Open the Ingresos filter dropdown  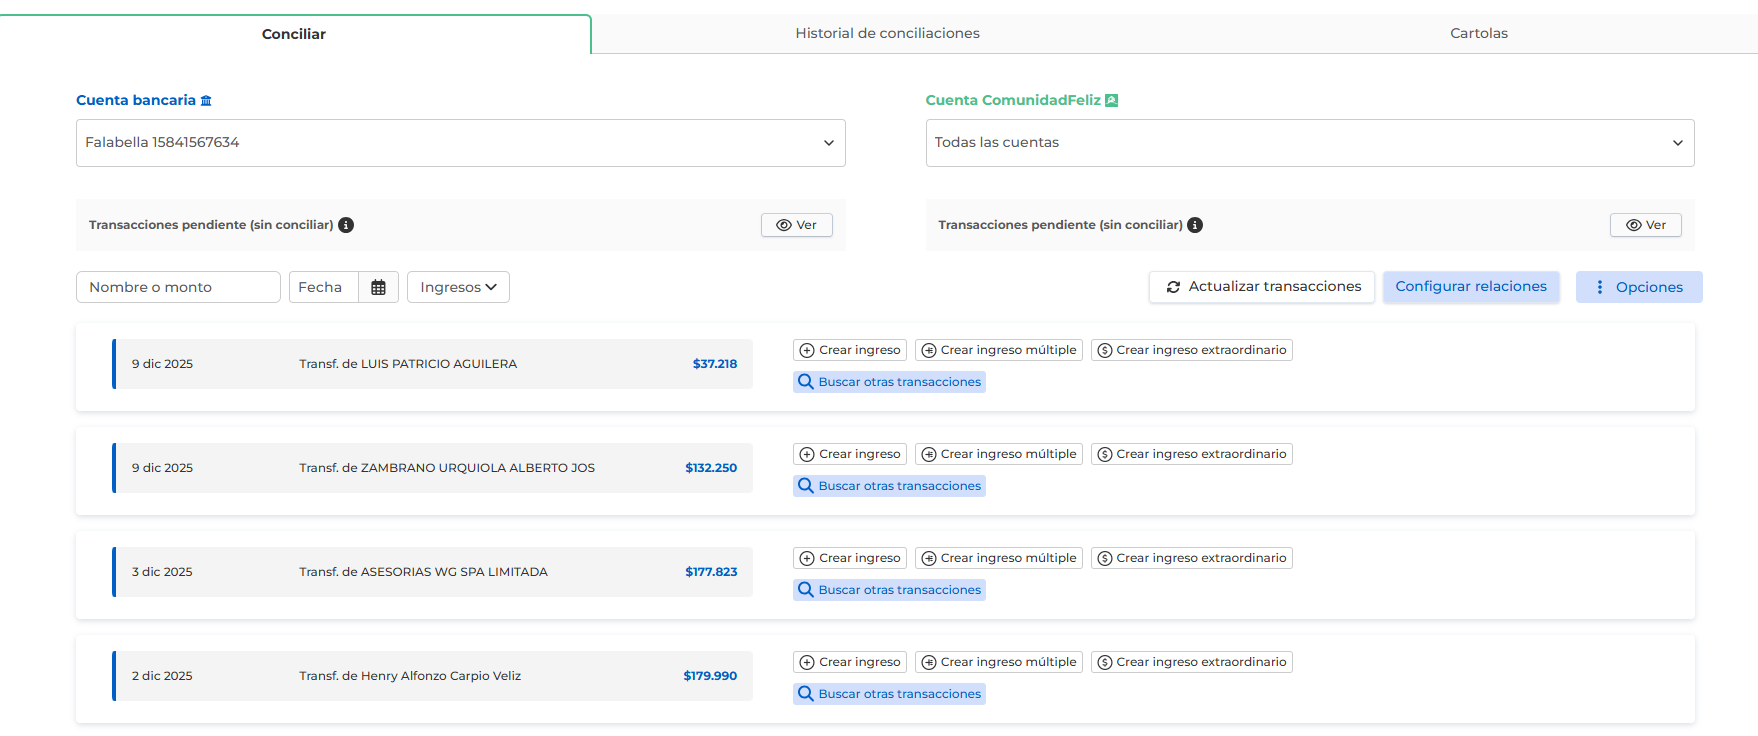pos(458,287)
